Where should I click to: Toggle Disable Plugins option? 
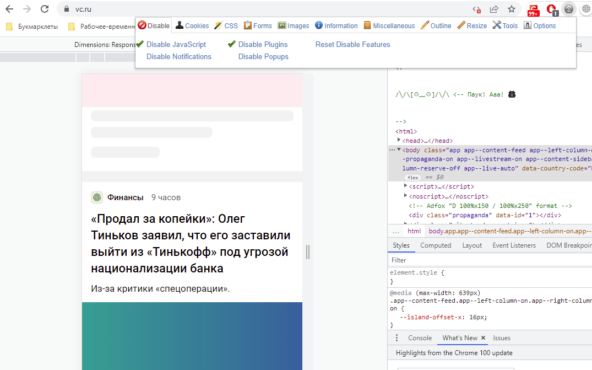point(263,45)
